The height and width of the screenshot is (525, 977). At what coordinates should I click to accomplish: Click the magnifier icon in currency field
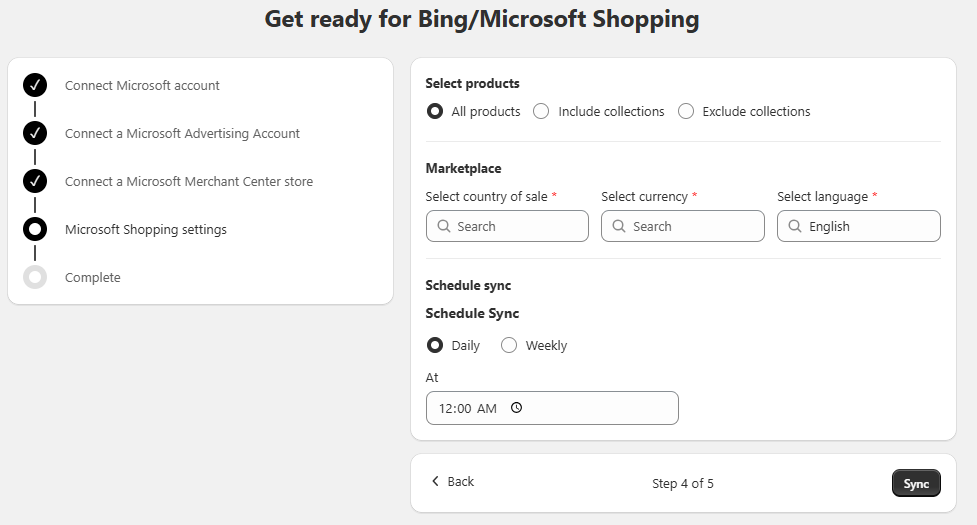[x=619, y=226]
